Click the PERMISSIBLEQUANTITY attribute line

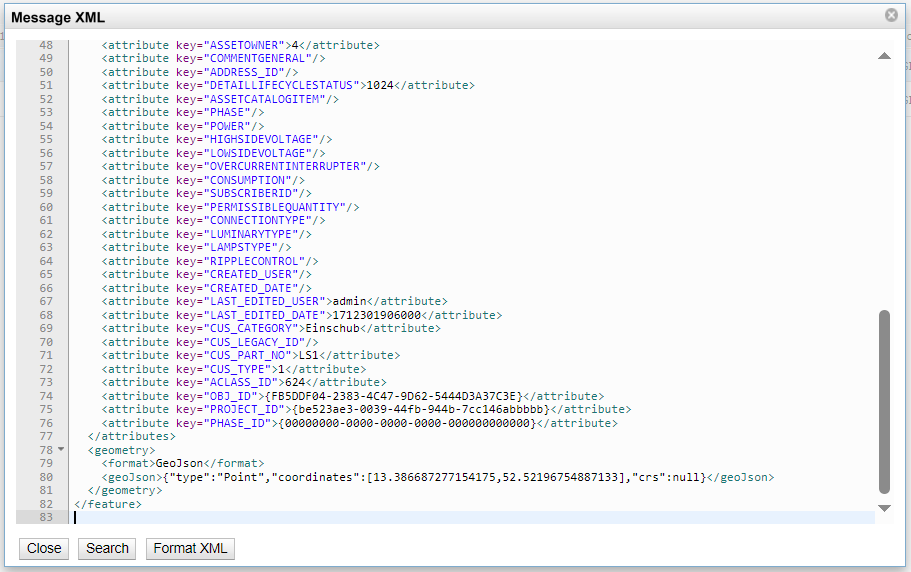(231, 207)
